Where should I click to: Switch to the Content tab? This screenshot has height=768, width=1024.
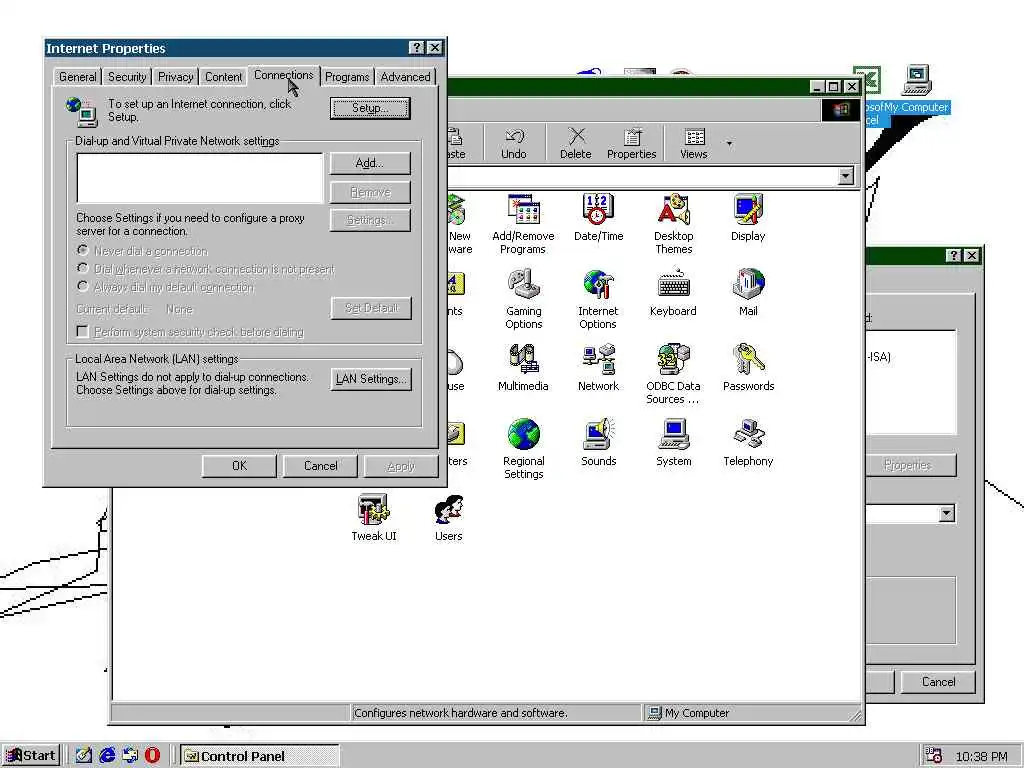coord(223,77)
